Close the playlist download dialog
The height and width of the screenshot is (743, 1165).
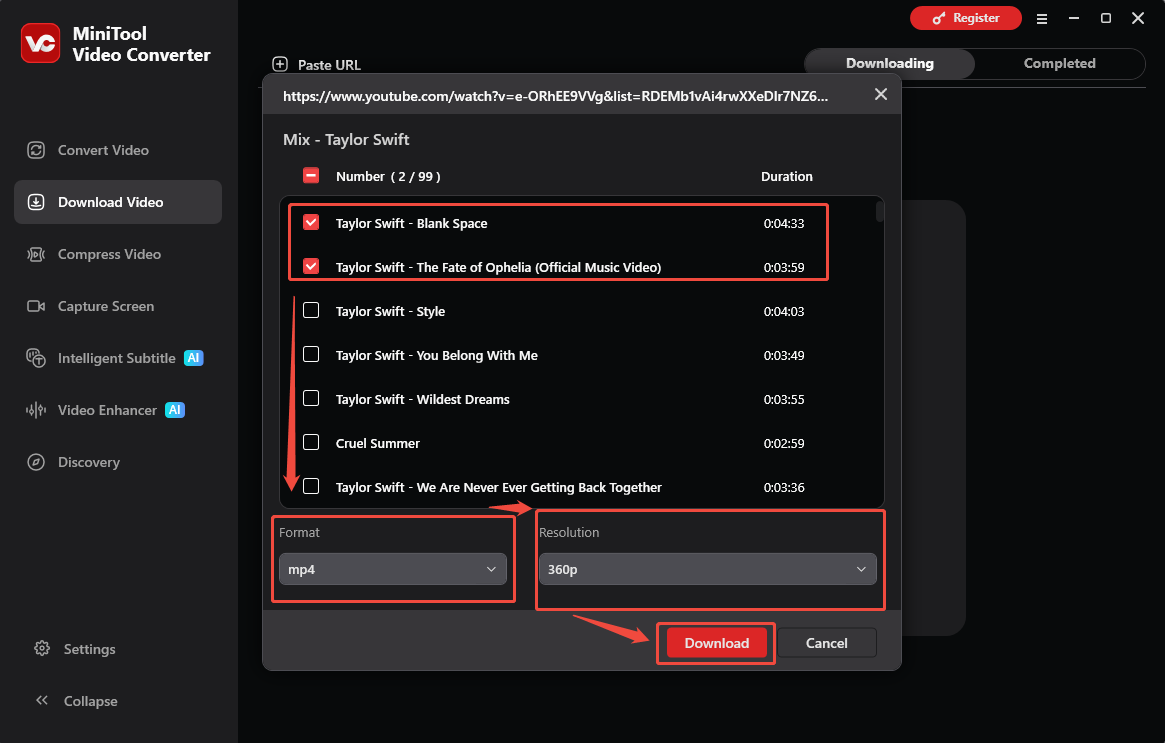point(881,94)
